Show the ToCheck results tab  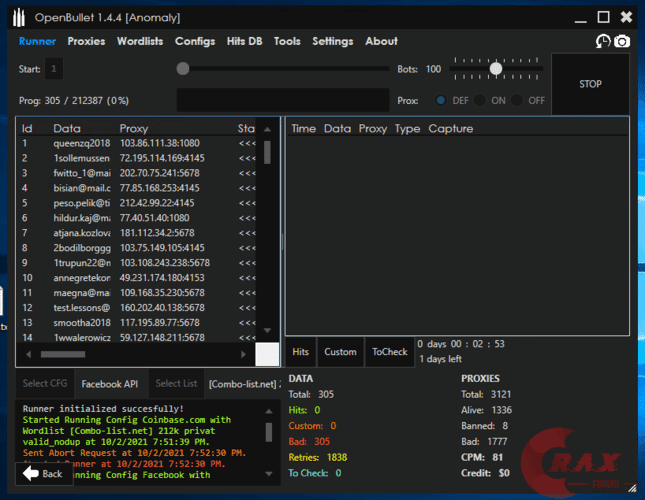pos(389,352)
